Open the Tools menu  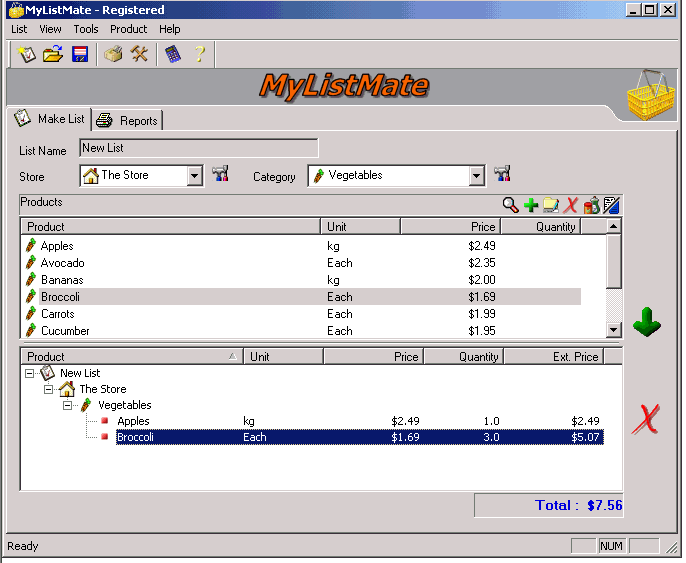(x=86, y=29)
